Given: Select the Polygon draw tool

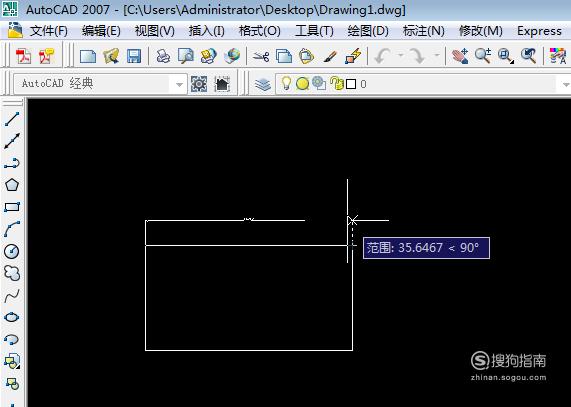Looking at the screenshot, I should point(12,185).
